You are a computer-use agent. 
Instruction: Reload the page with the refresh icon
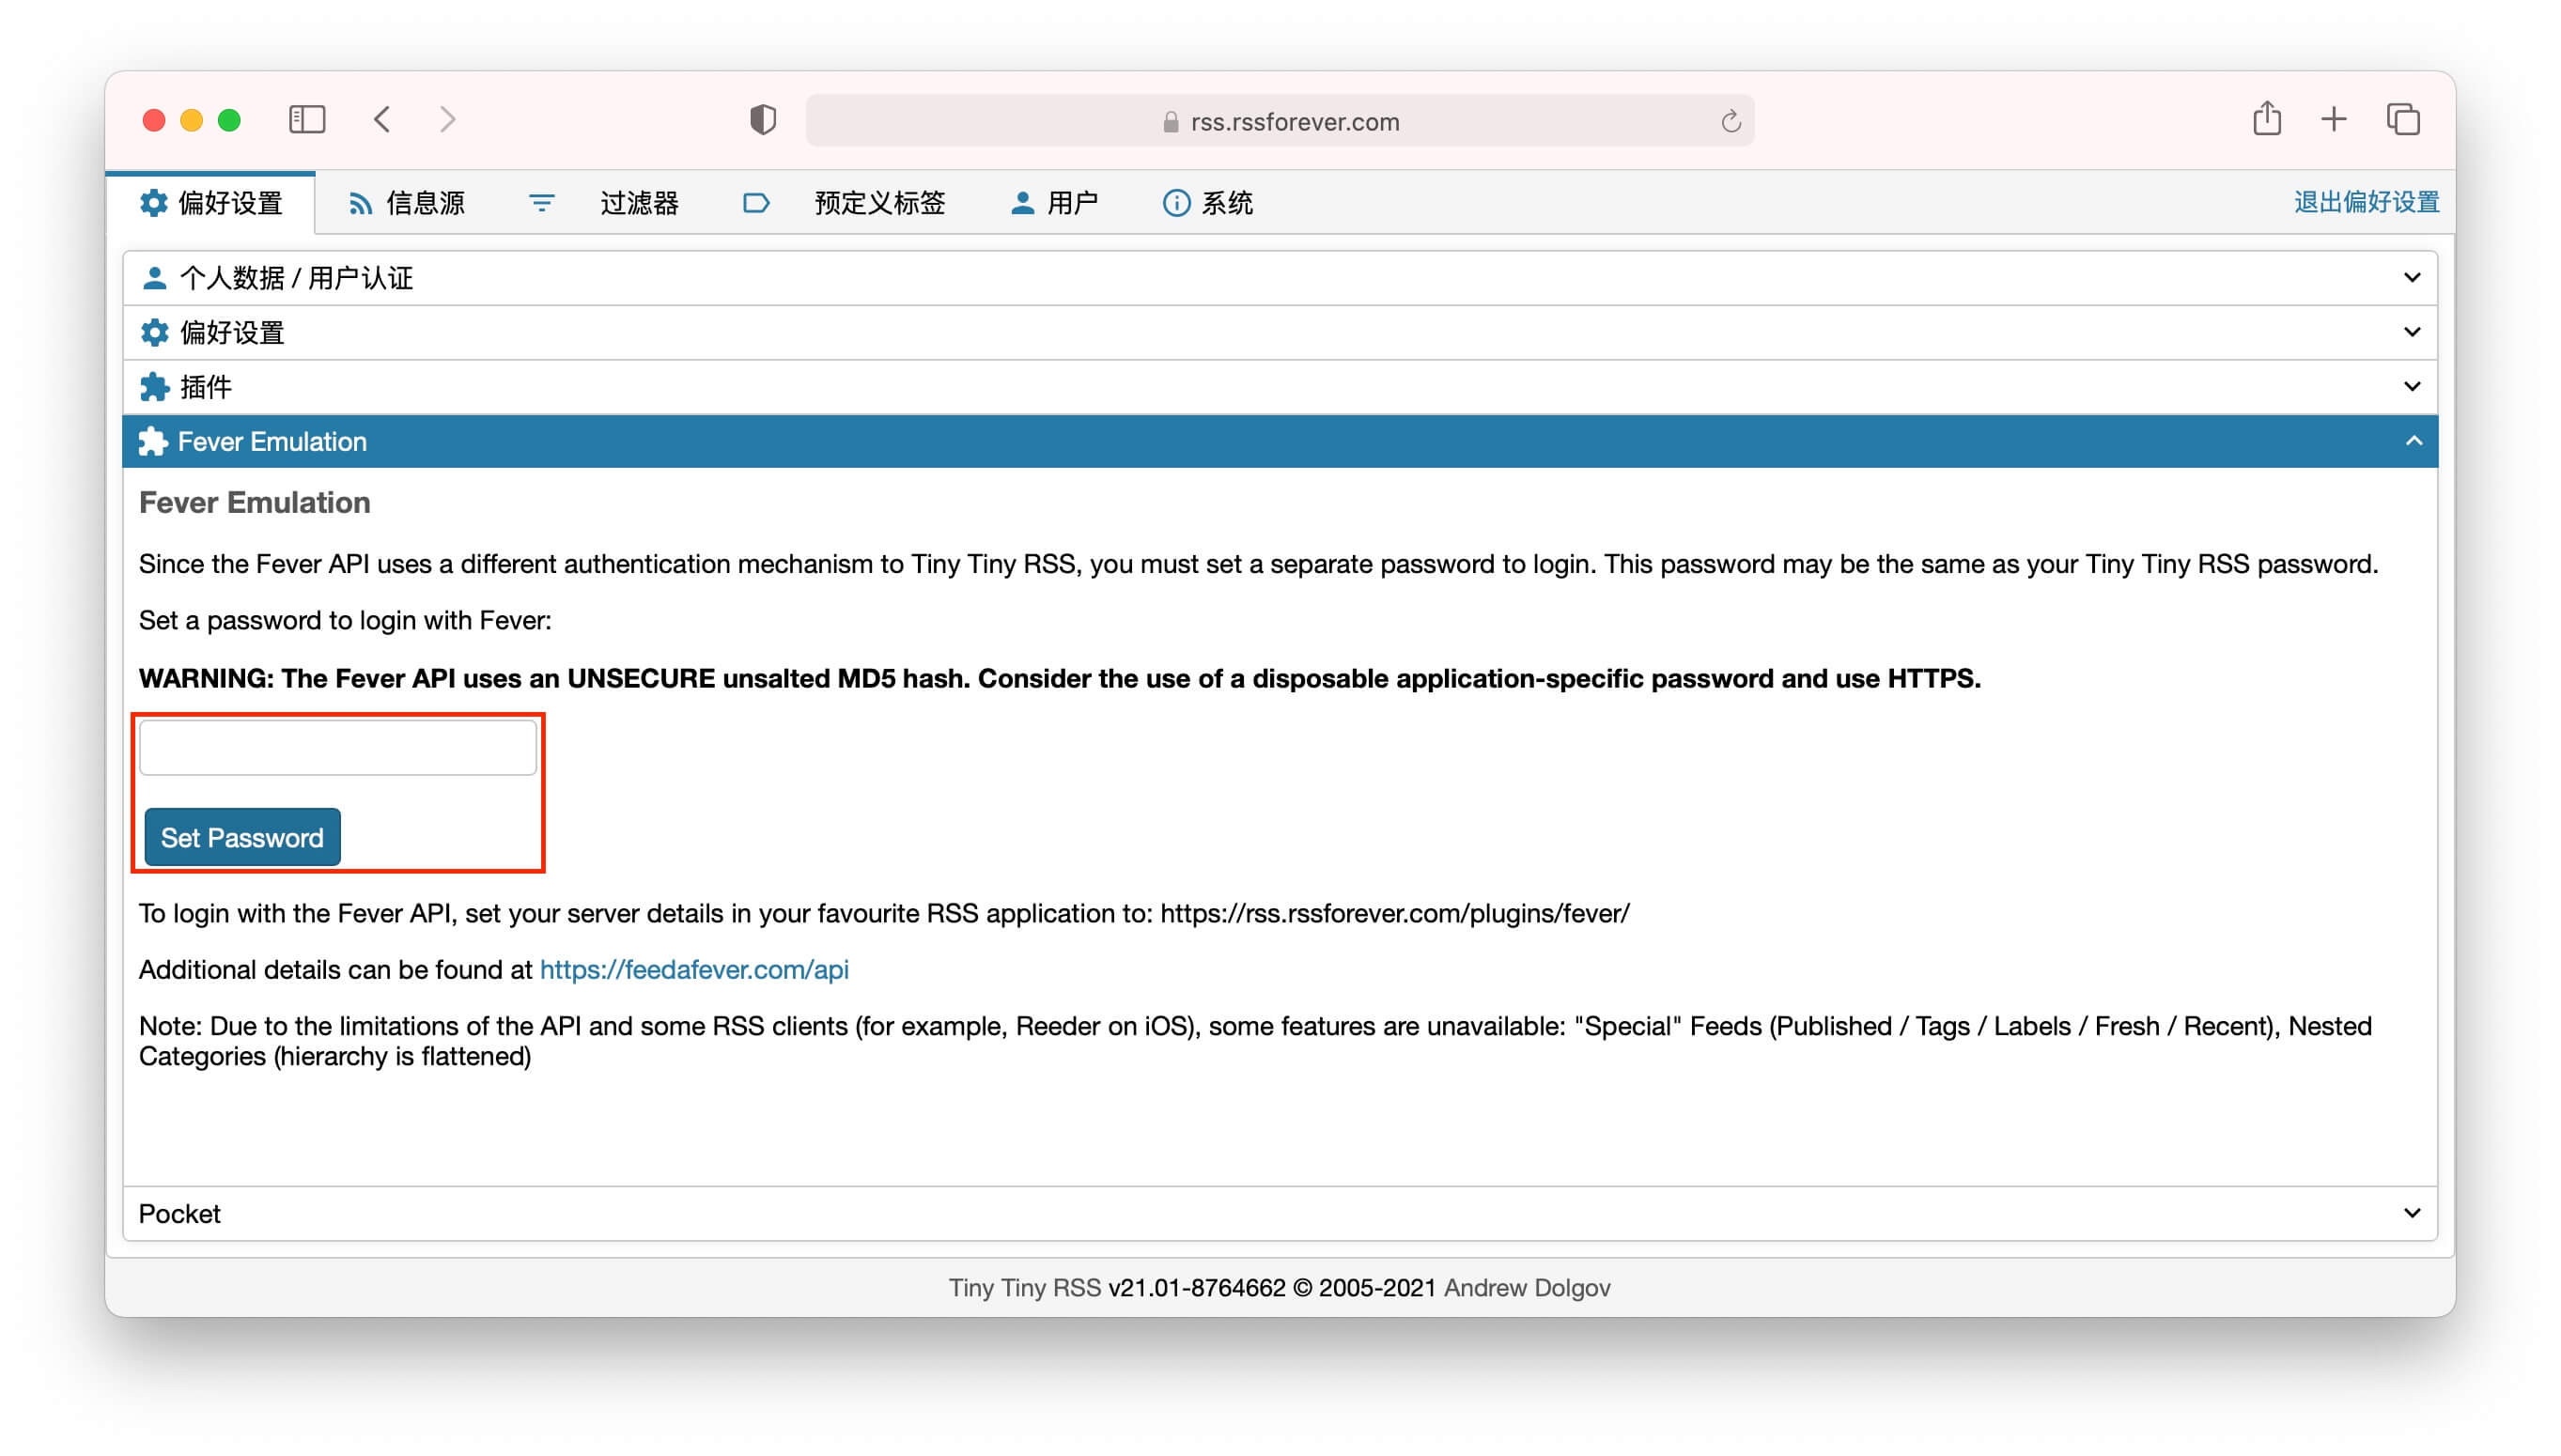pyautogui.click(x=1731, y=122)
